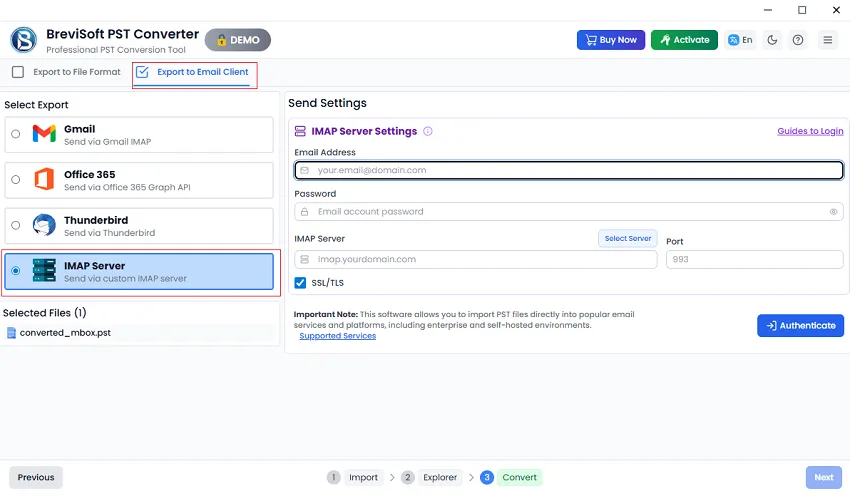Image resolution: width=850 pixels, height=496 pixels.
Task: Open help question mark icon
Action: [x=797, y=40]
